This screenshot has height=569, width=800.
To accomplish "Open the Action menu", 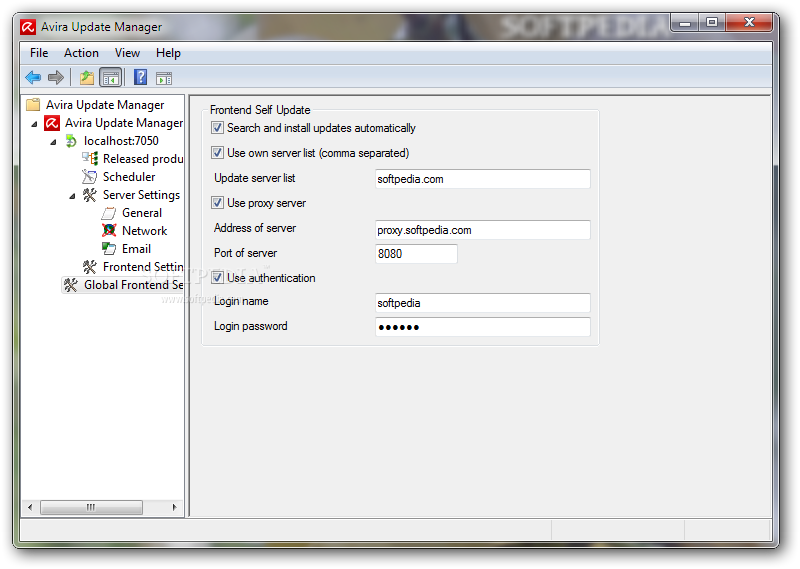I will (81, 53).
